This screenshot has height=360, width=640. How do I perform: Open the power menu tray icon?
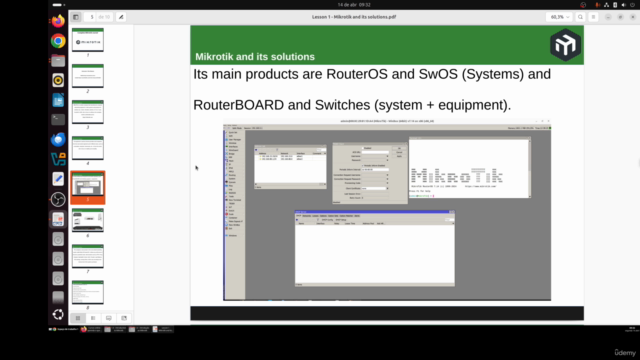click(632, 5)
